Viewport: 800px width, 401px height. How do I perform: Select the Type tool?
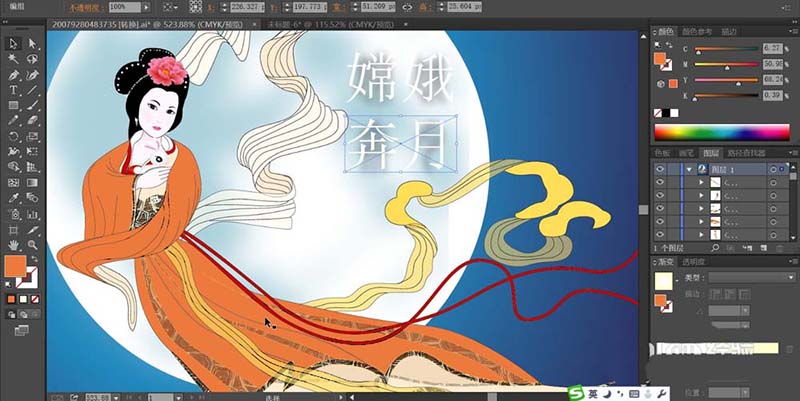[x=14, y=90]
